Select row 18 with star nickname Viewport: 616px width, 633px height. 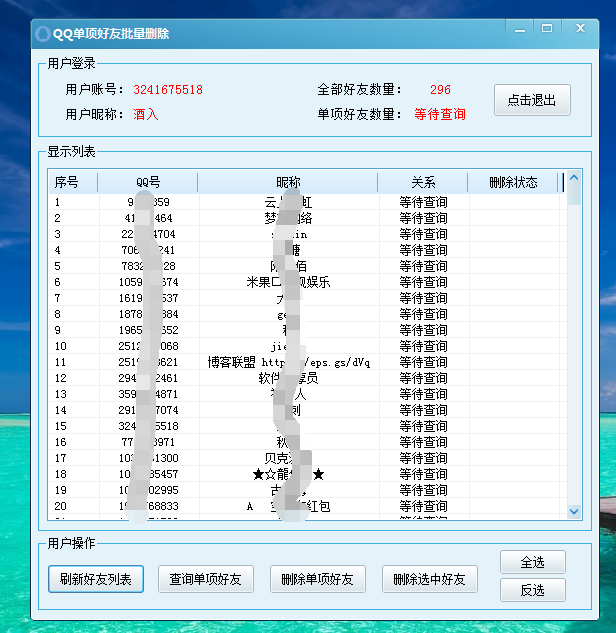point(308,474)
